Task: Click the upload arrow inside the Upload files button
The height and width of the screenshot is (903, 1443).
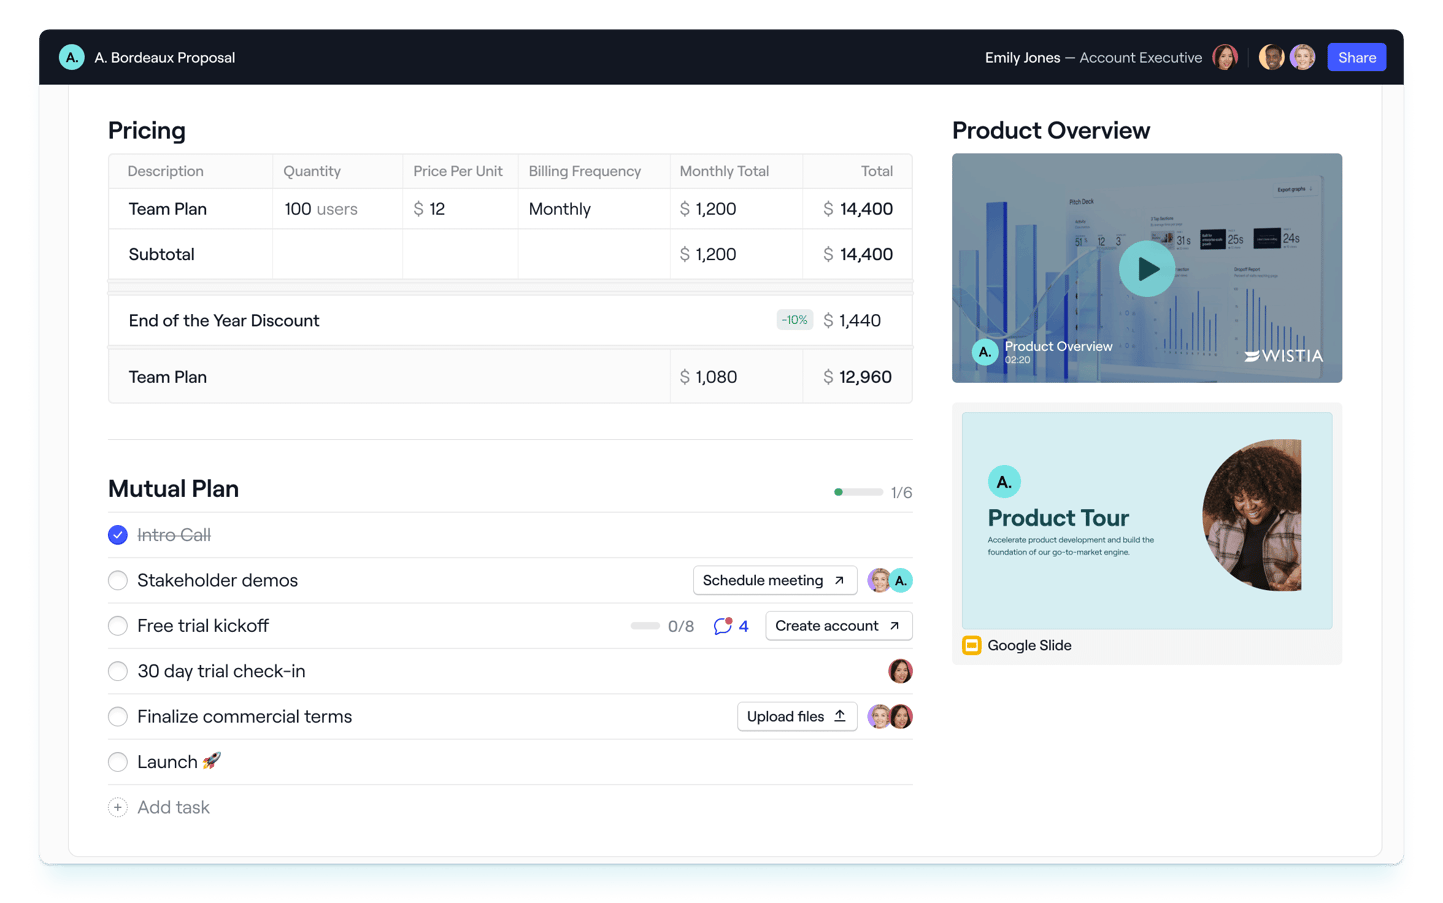Action: coord(841,716)
